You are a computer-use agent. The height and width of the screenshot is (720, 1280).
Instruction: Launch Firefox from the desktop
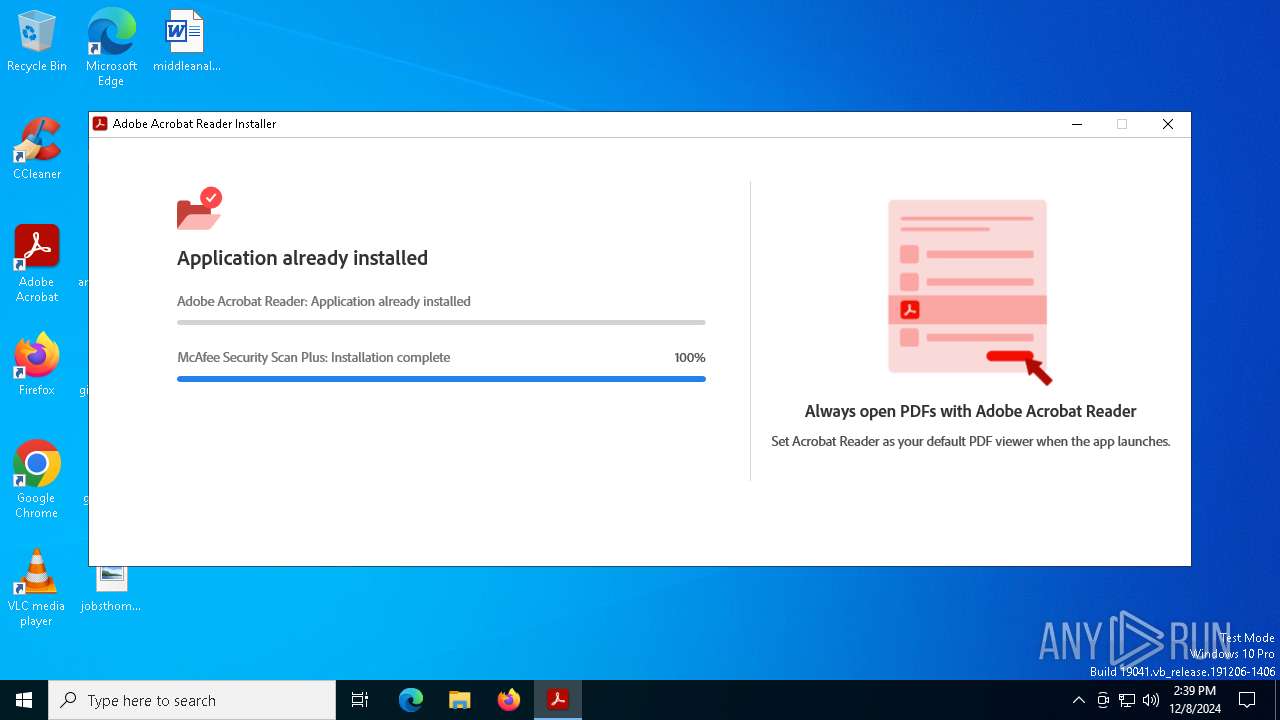pyautogui.click(x=37, y=365)
